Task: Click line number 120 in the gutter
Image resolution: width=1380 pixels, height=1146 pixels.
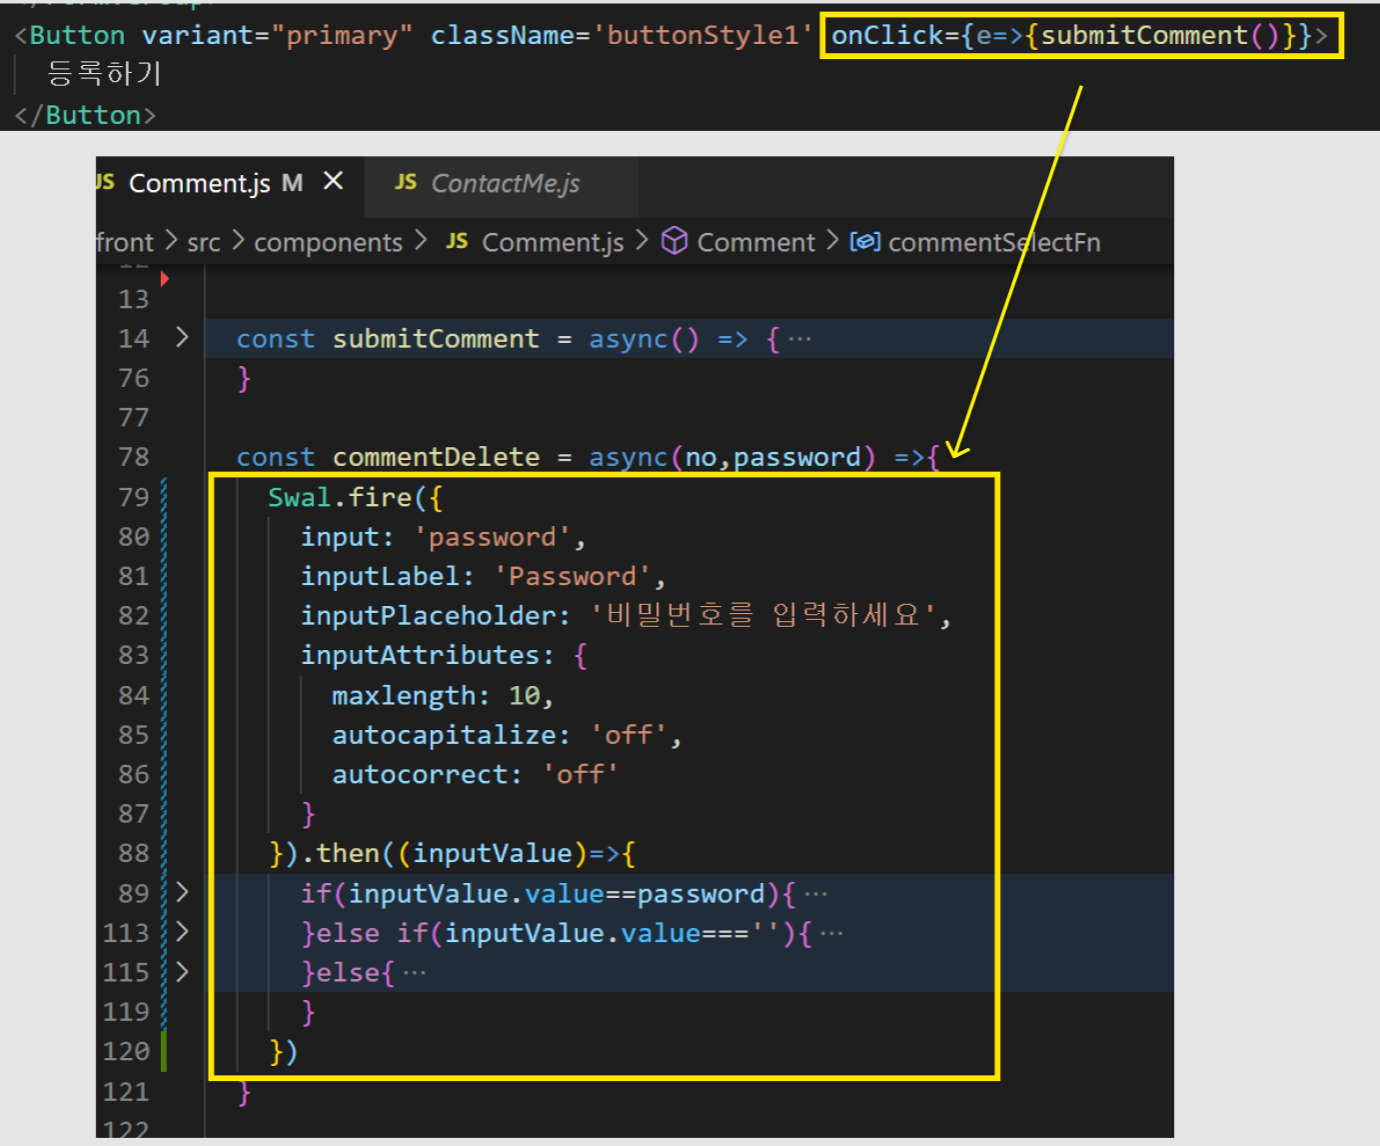Action: point(126,1051)
